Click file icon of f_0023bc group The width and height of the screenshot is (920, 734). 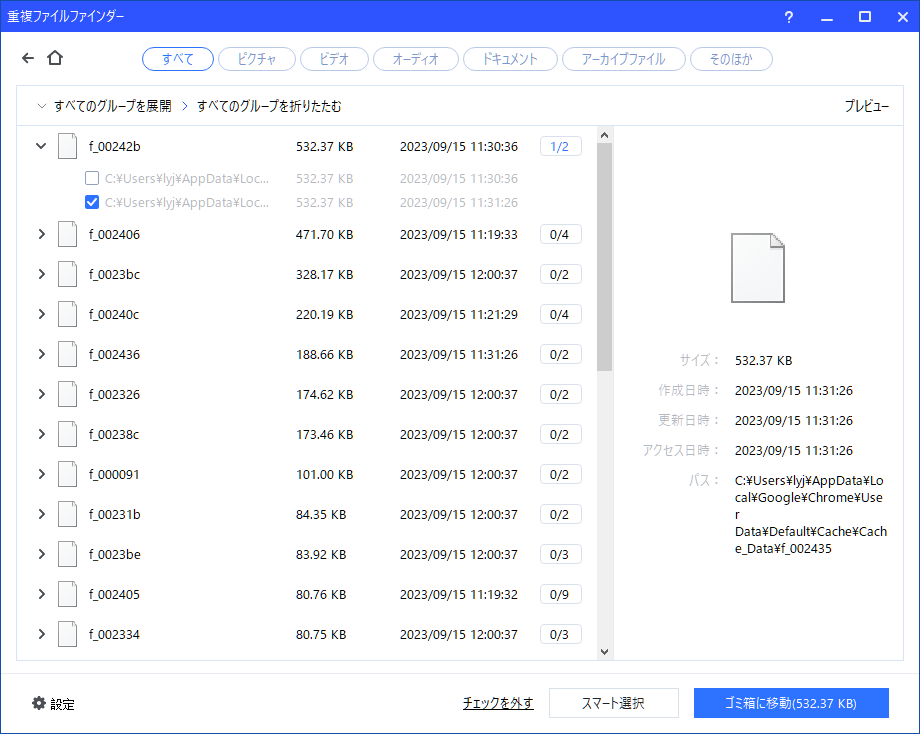[67, 274]
